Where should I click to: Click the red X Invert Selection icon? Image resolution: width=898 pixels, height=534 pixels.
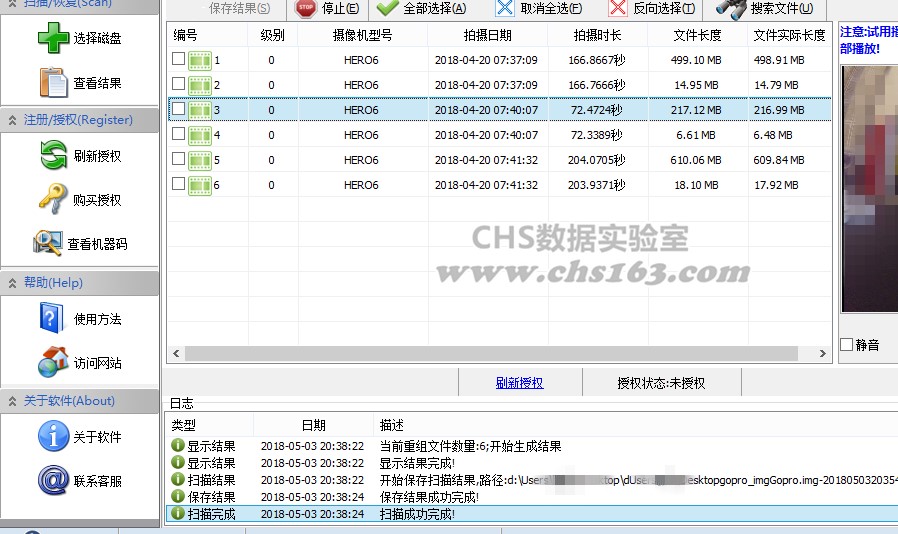click(617, 8)
